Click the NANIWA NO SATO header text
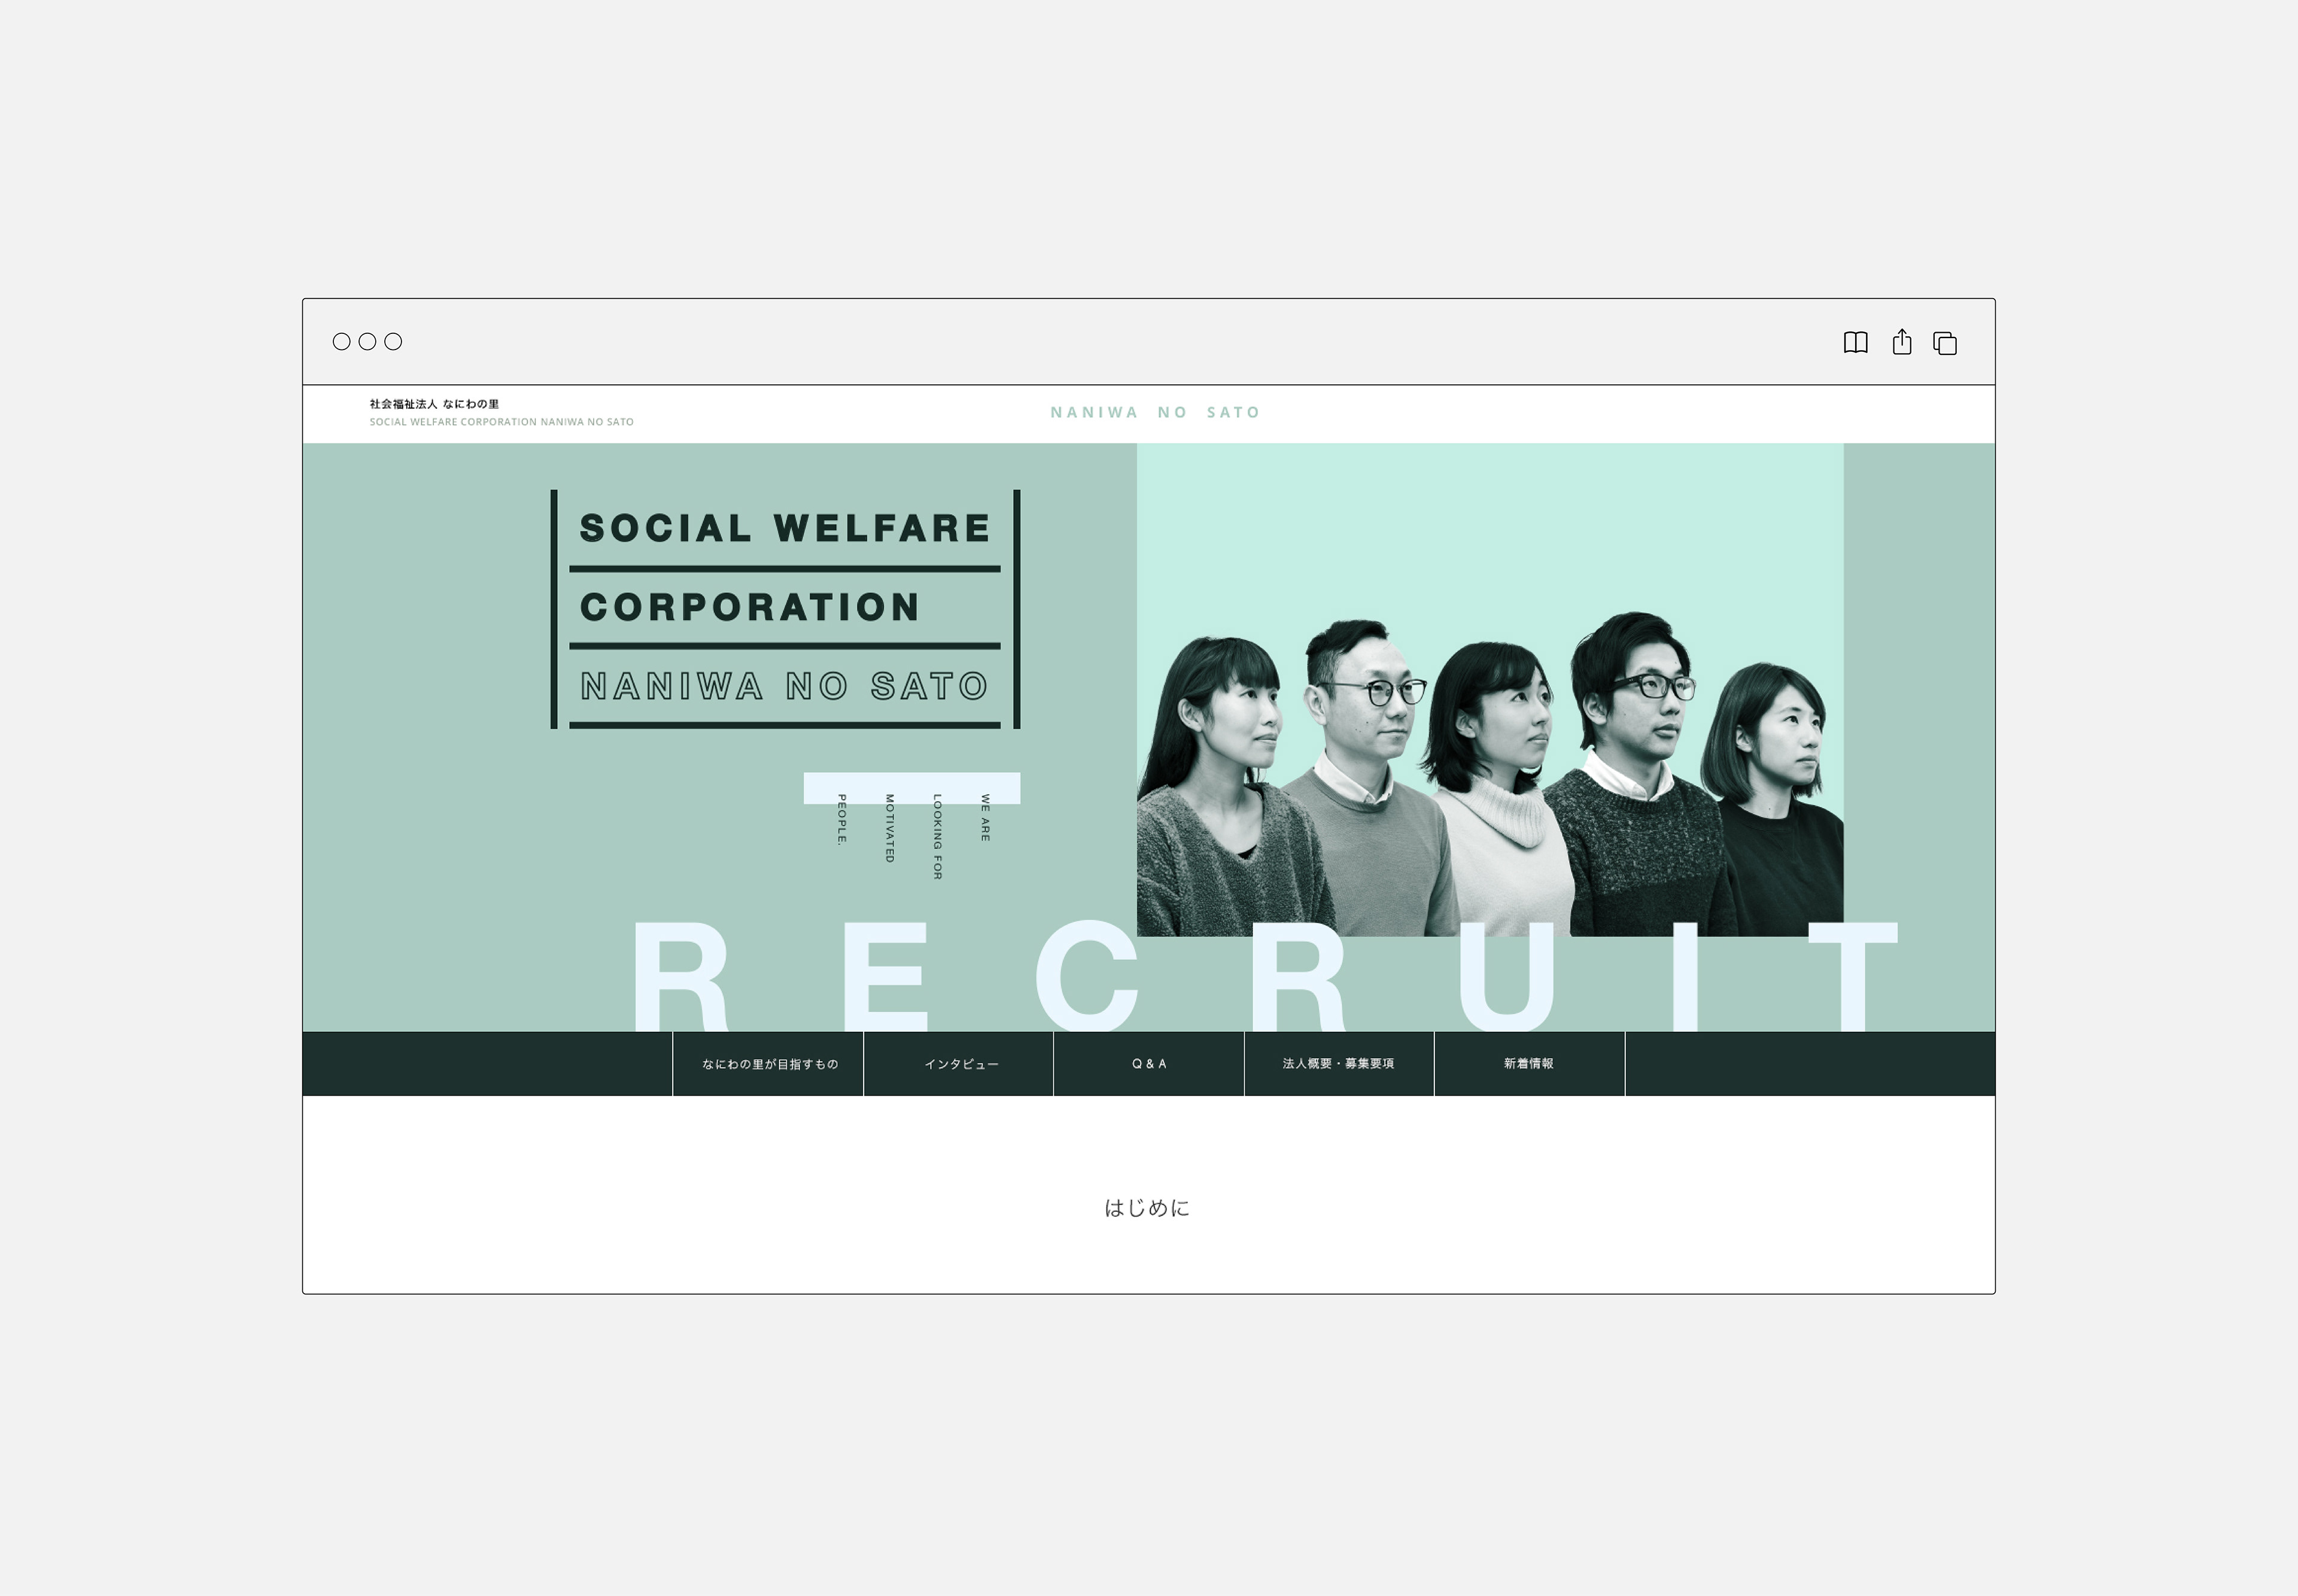2298x1596 pixels. pyautogui.click(x=1155, y=412)
